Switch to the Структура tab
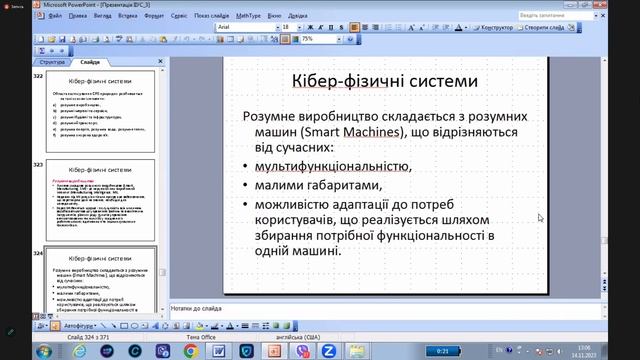 point(52,62)
